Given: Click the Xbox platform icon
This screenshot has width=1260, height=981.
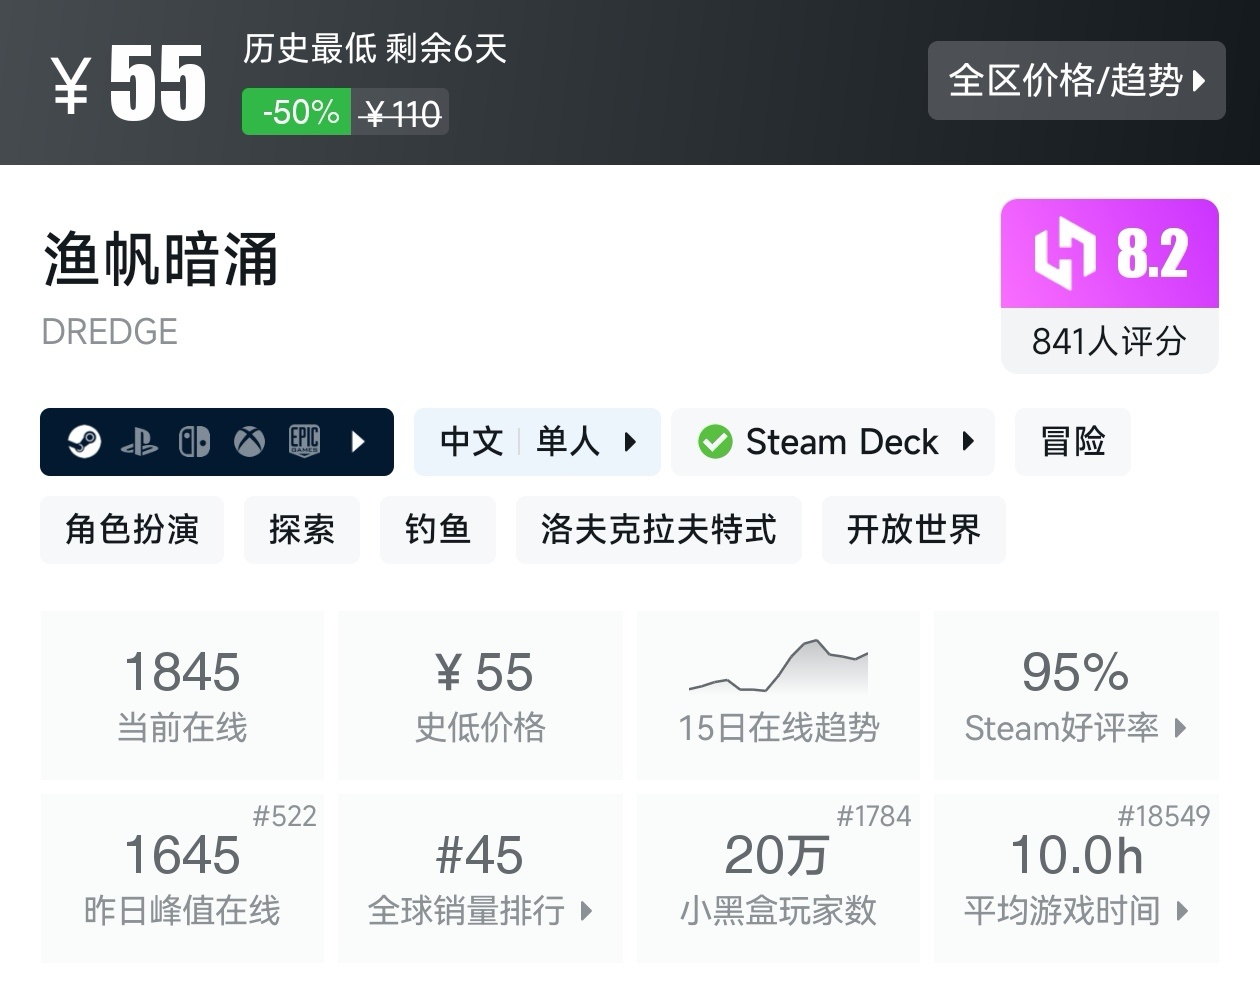Looking at the screenshot, I should click(248, 441).
